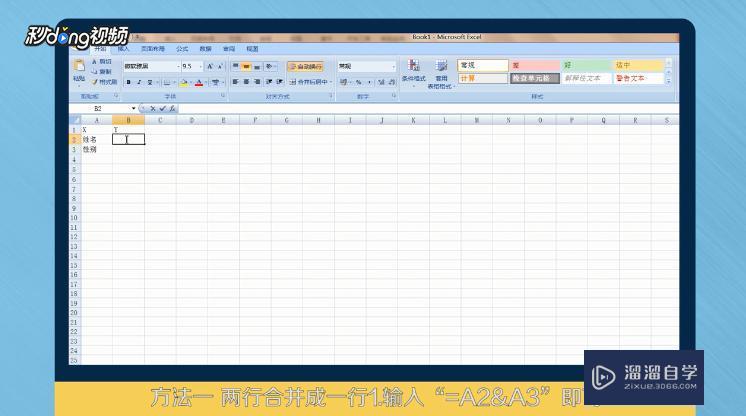Click the comma style icon
746x416 pixels.
tap(369, 82)
